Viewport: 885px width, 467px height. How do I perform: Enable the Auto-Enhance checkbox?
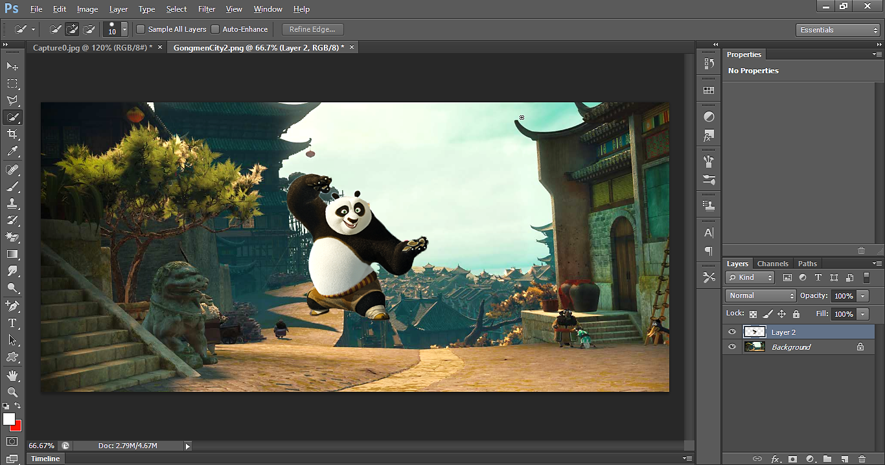215,29
